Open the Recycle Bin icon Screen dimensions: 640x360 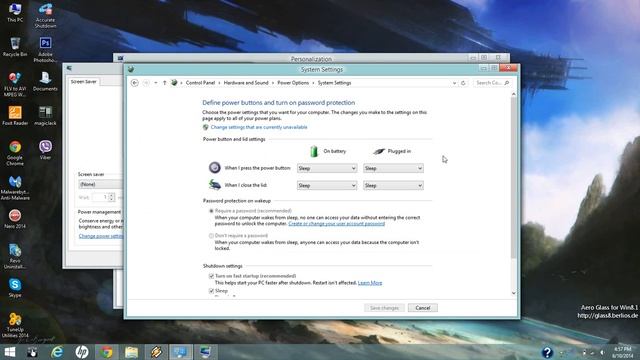[x=15, y=47]
